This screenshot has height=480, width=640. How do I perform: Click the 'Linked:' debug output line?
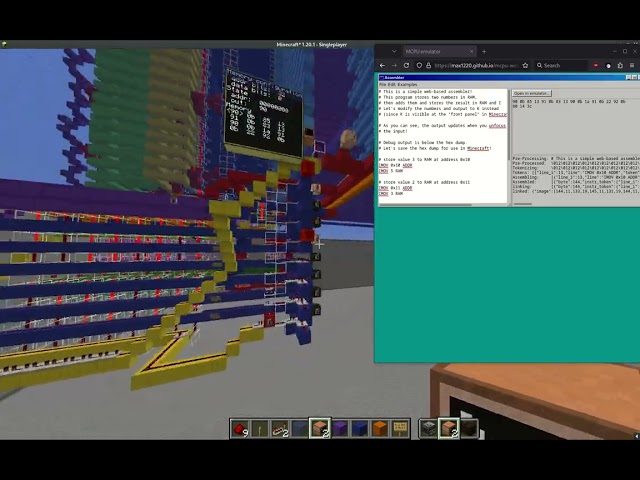point(576,191)
